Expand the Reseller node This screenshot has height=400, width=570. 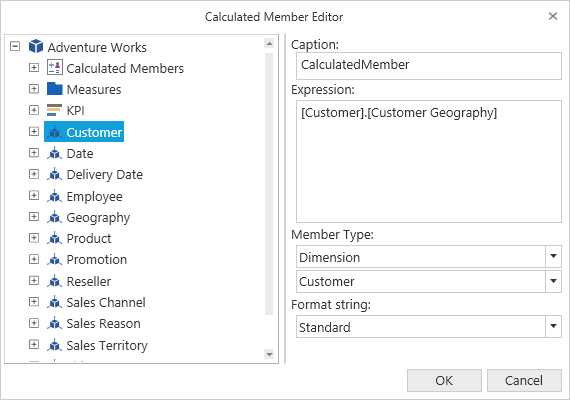[x=34, y=281]
